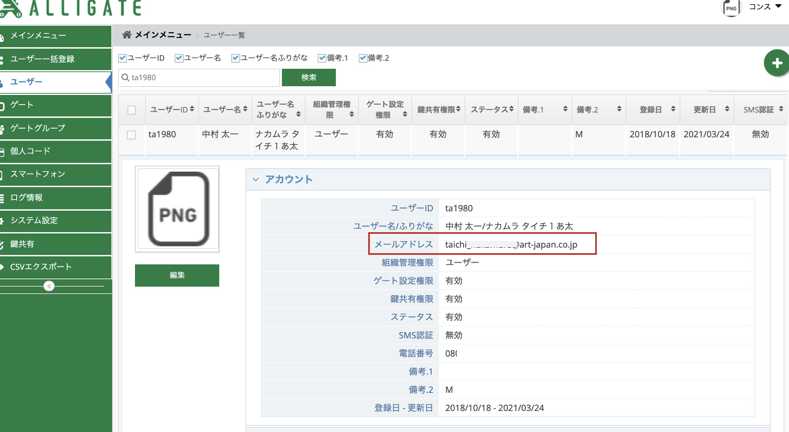This screenshot has width=789, height=432.
Task: Click the green plus add-user icon
Action: (x=777, y=63)
